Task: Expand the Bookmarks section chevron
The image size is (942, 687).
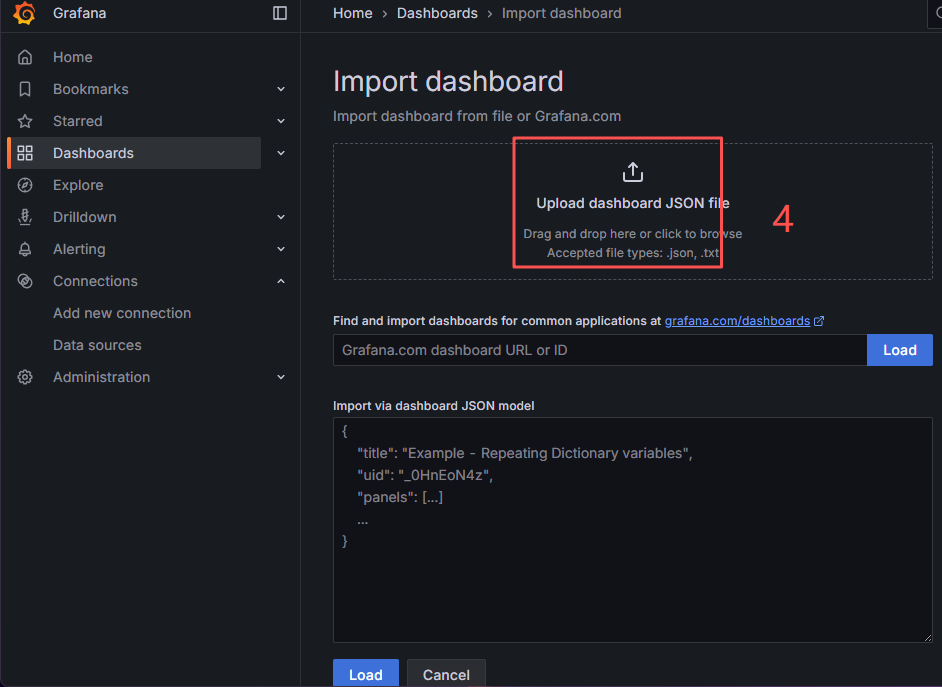Action: pyautogui.click(x=281, y=89)
